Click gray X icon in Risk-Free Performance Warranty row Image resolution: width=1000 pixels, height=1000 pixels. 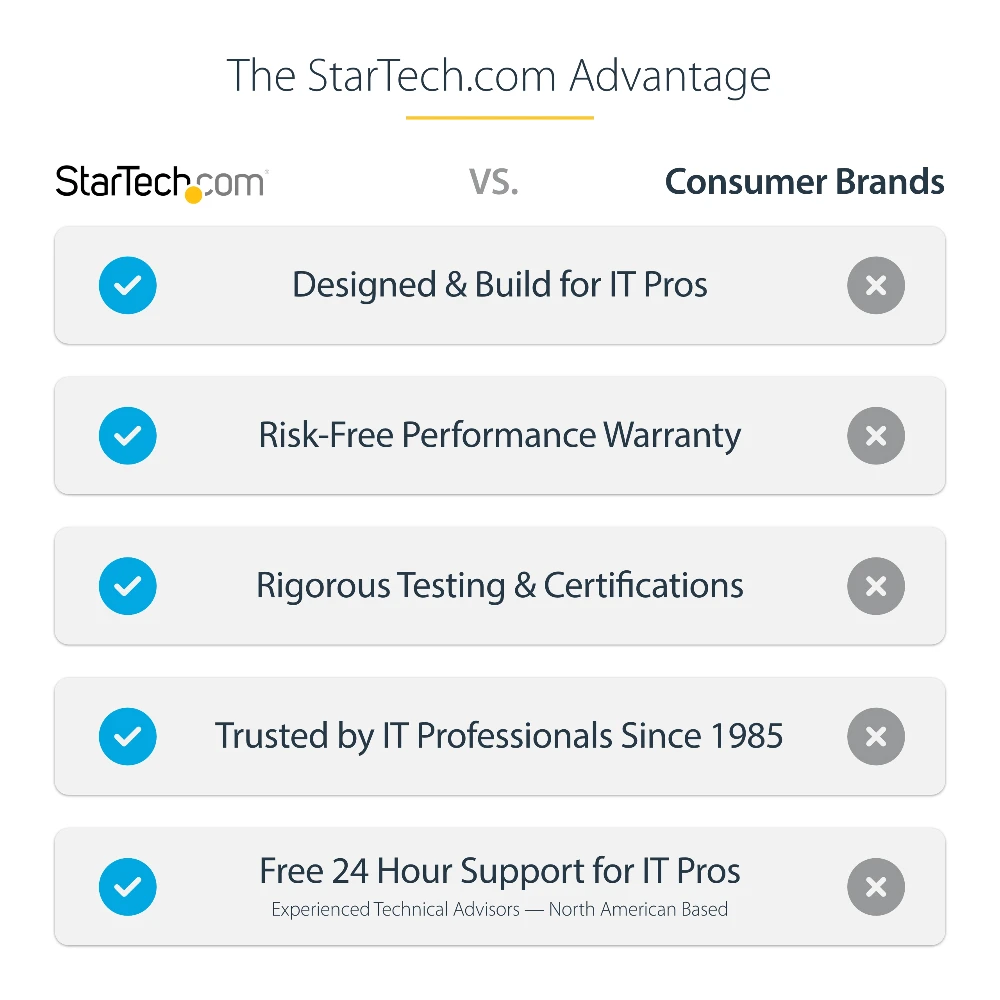tap(875, 436)
